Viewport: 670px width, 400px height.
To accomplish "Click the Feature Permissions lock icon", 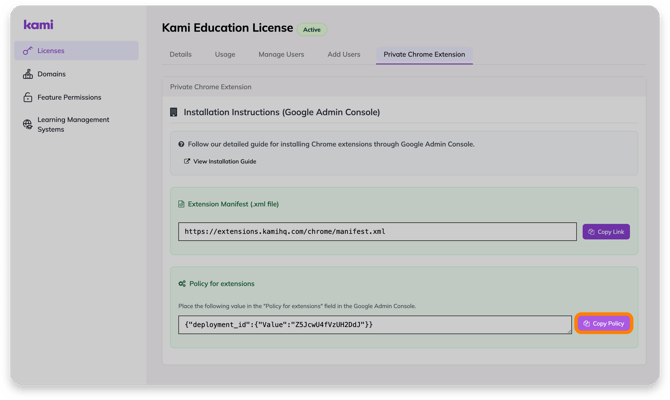I will pyautogui.click(x=28, y=97).
